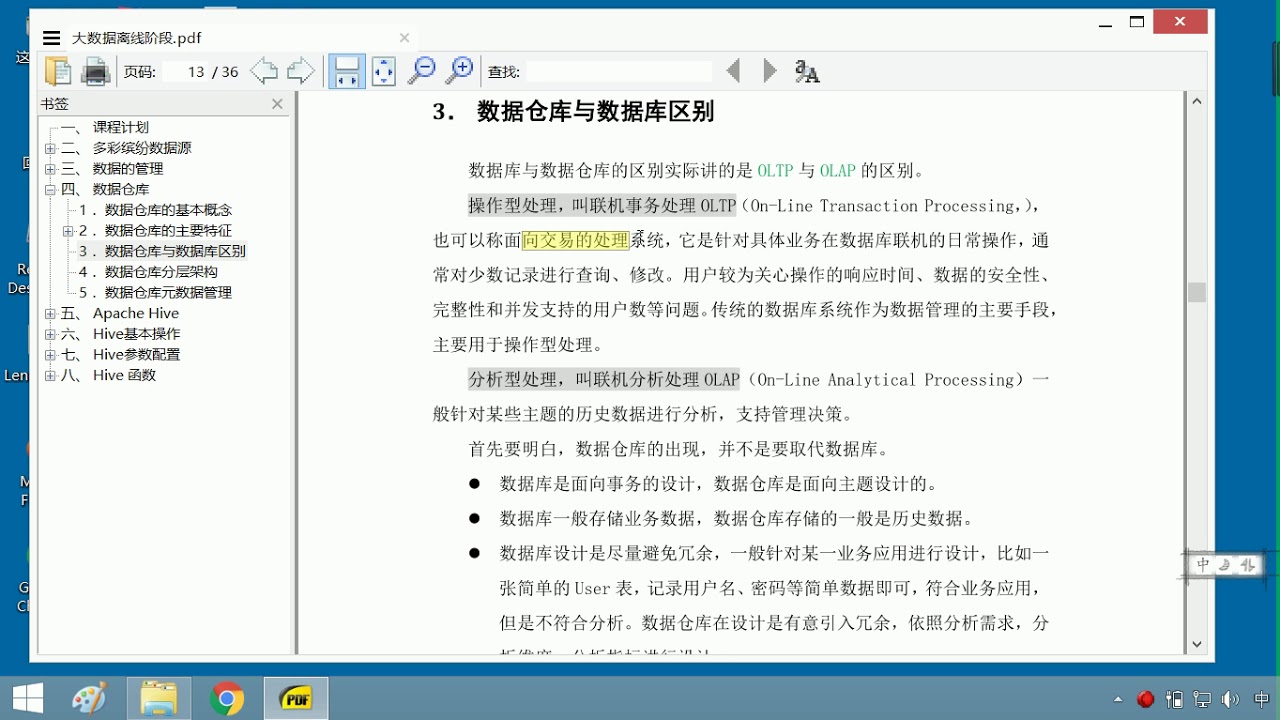Open the hamburger menu
The height and width of the screenshot is (720, 1280).
click(52, 38)
